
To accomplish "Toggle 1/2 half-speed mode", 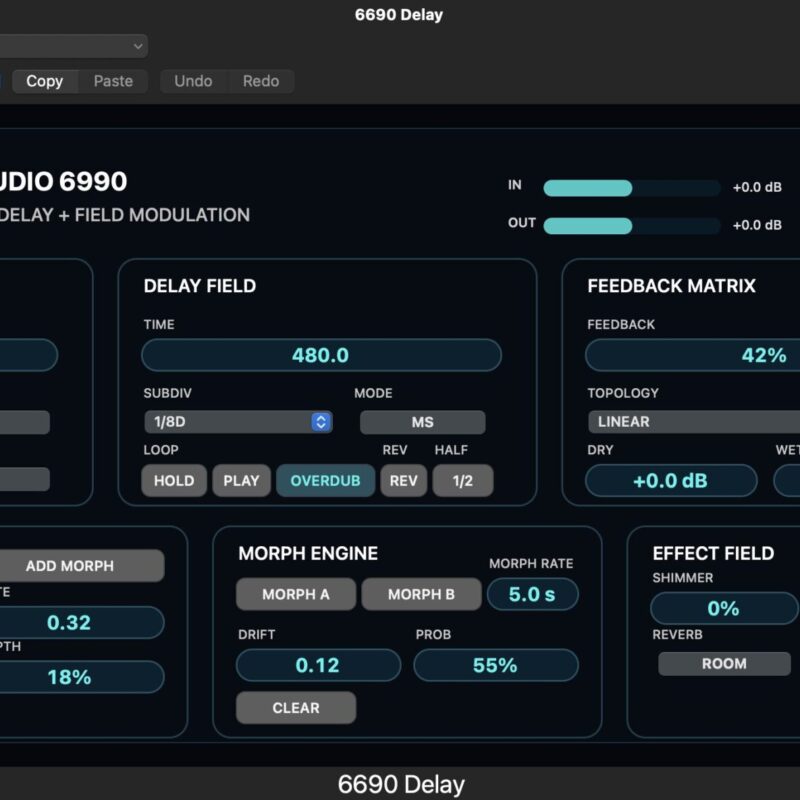I will (x=460, y=481).
